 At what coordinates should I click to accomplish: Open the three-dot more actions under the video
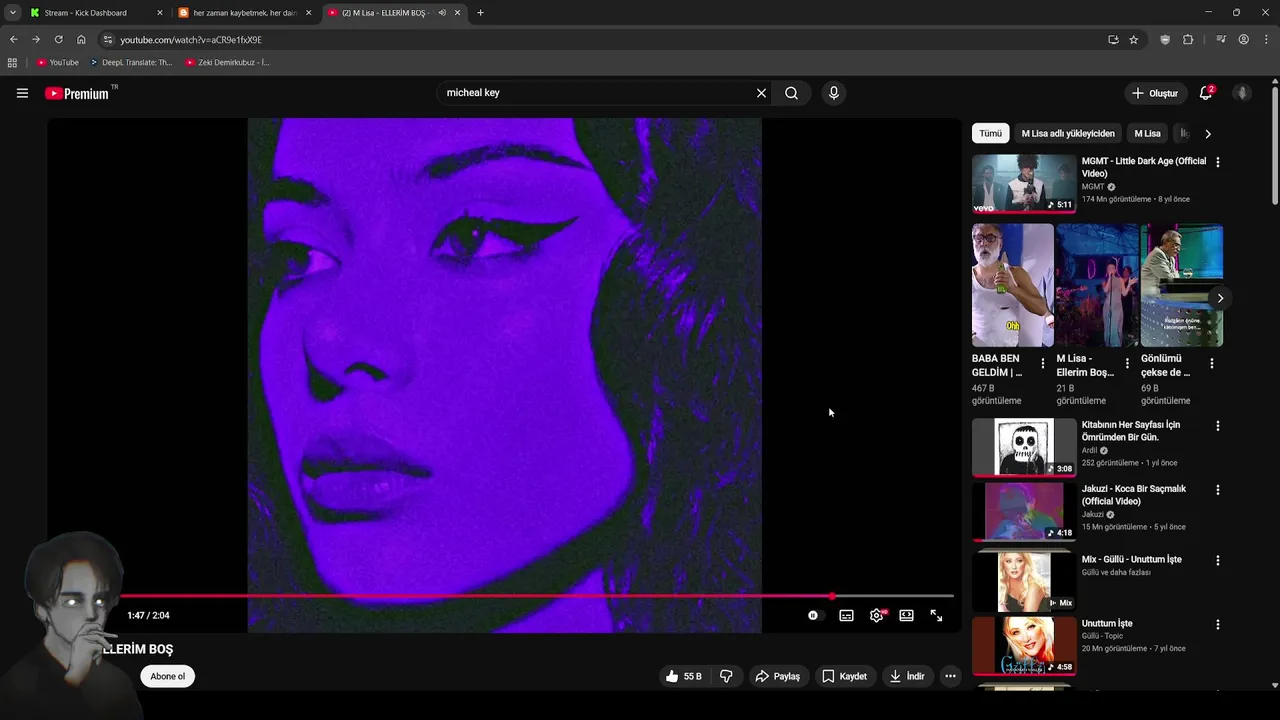pyautogui.click(x=950, y=676)
